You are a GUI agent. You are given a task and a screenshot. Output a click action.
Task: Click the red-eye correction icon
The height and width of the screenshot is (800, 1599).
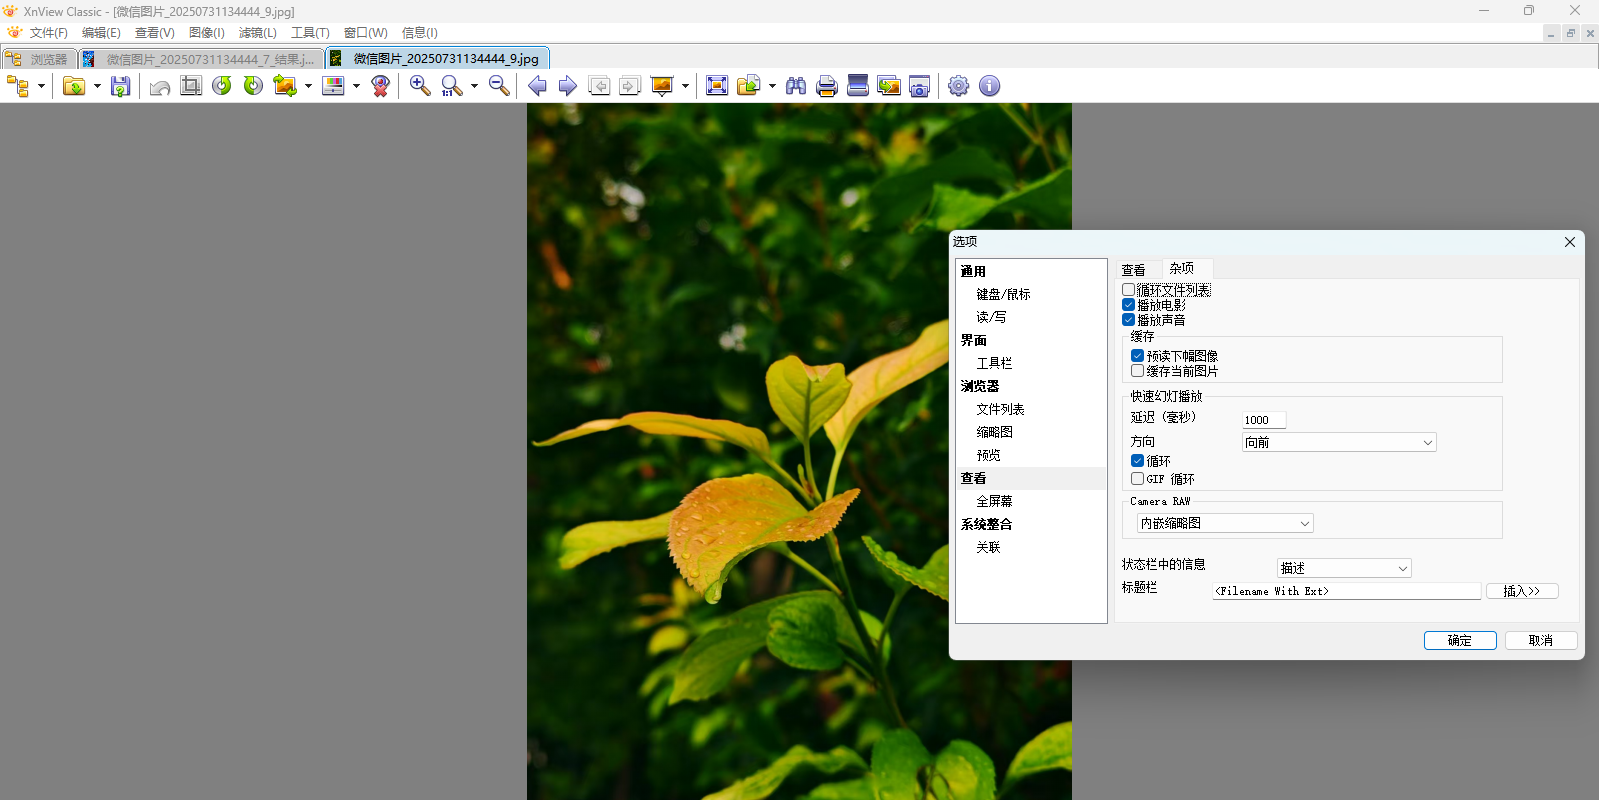(x=380, y=86)
